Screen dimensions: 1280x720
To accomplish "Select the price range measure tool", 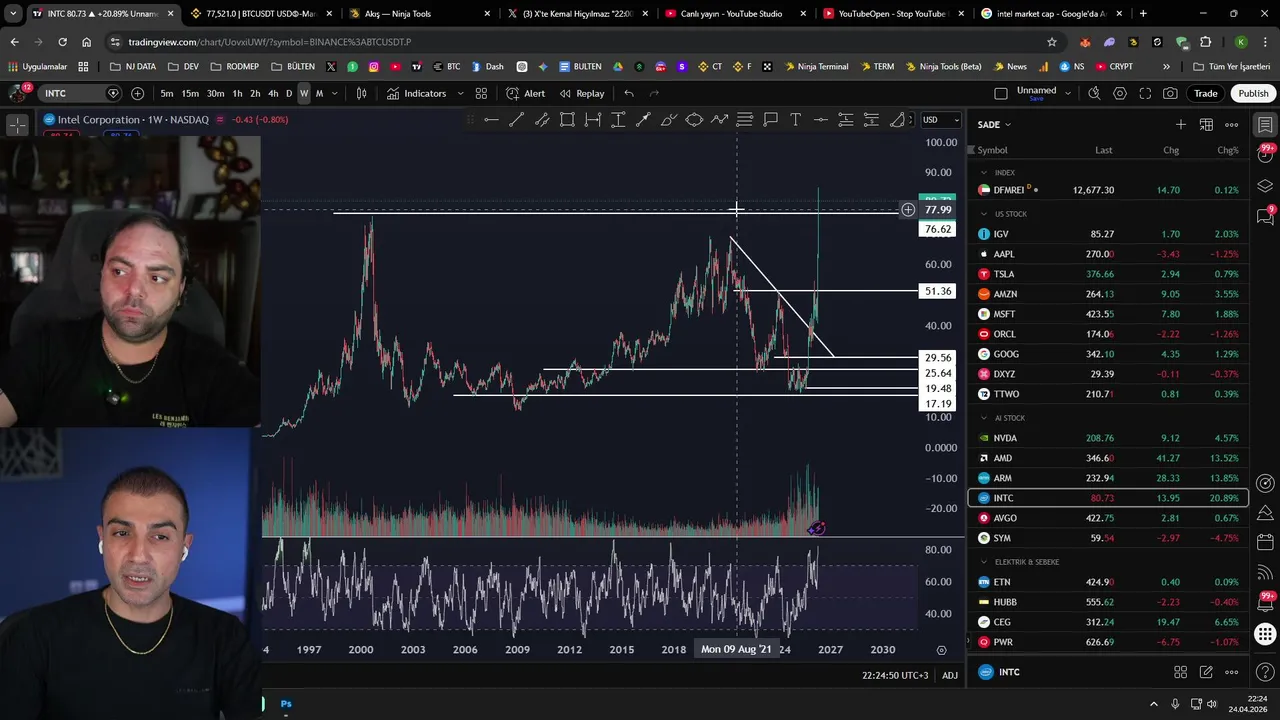I will [x=618, y=120].
